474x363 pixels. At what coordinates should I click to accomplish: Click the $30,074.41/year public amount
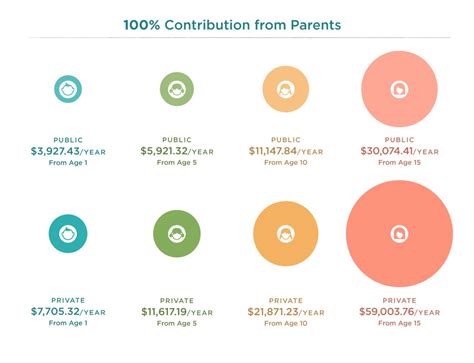pyautogui.click(x=399, y=151)
